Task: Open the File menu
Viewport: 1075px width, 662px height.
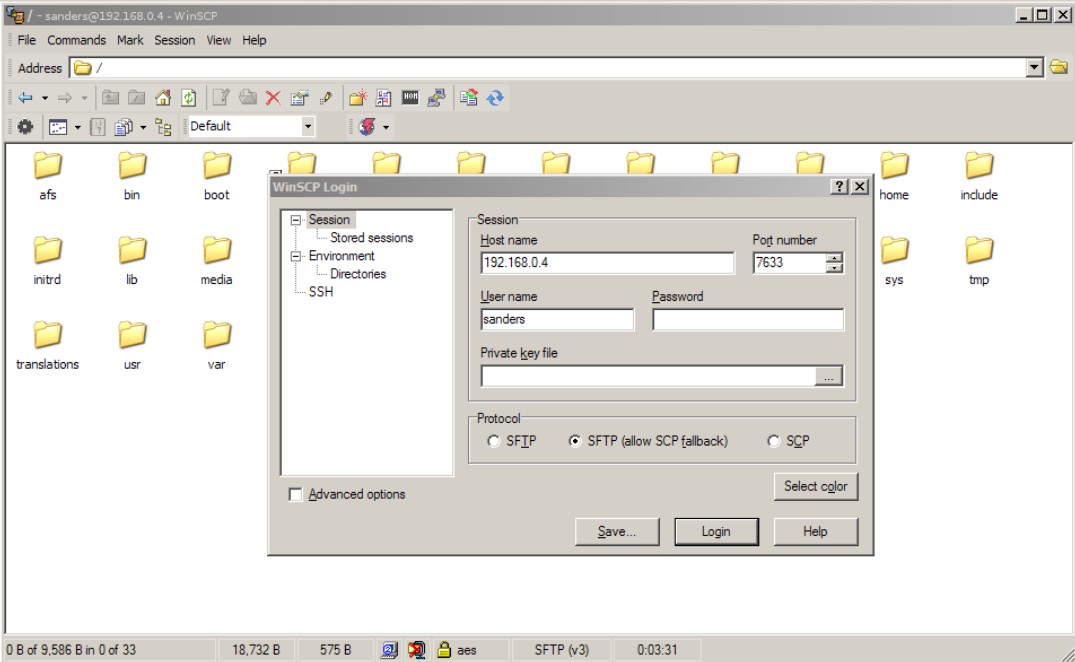Action: (27, 40)
